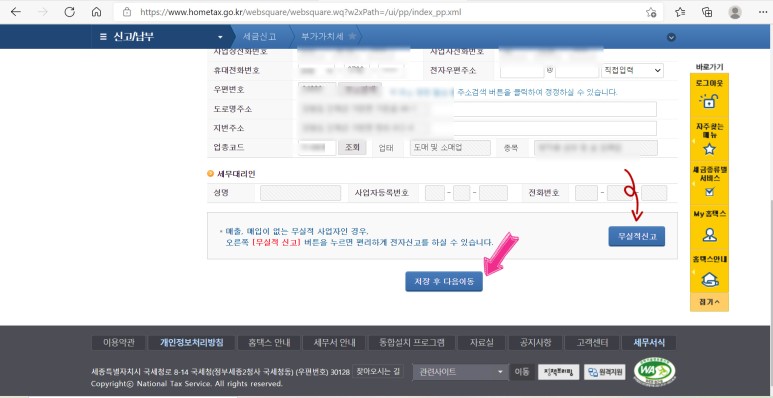This screenshot has height=398, width=773.
Task: Open the 이용약관 footer link
Action: coord(119,342)
